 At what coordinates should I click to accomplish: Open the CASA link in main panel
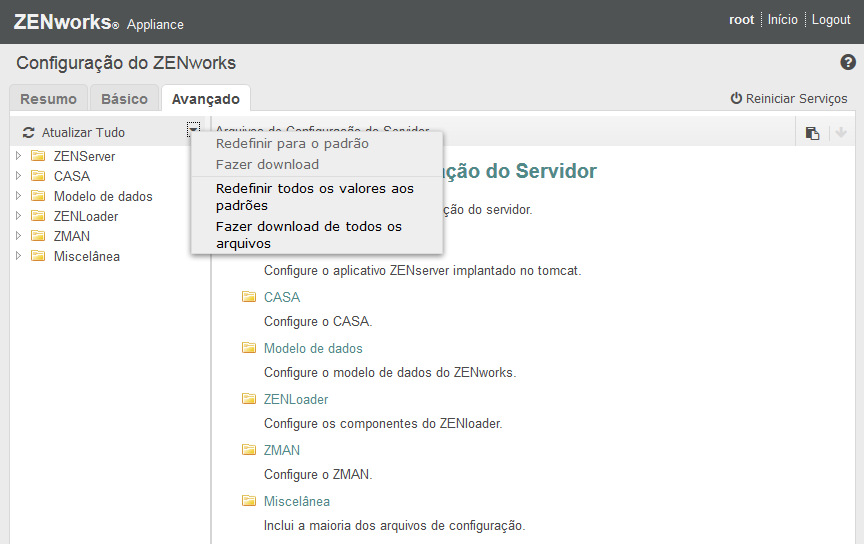point(282,297)
